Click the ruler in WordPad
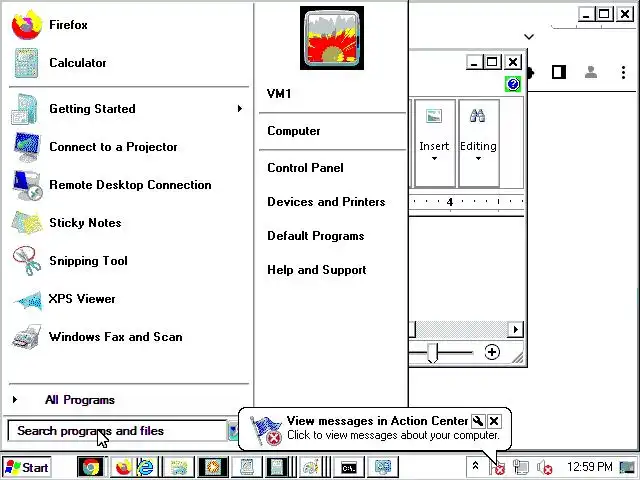The image size is (640, 480). coord(467,202)
